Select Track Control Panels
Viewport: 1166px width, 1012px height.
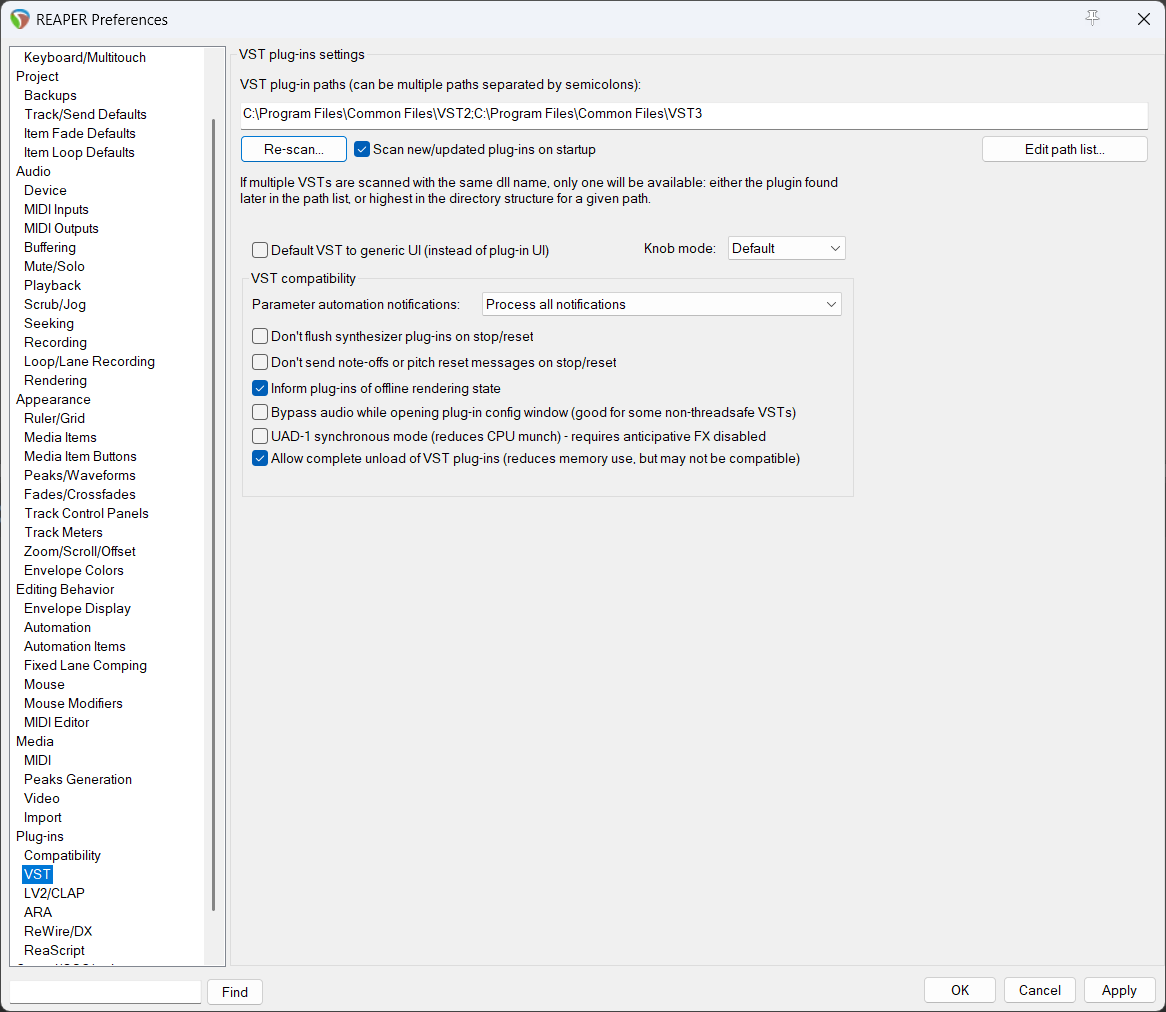tap(86, 513)
